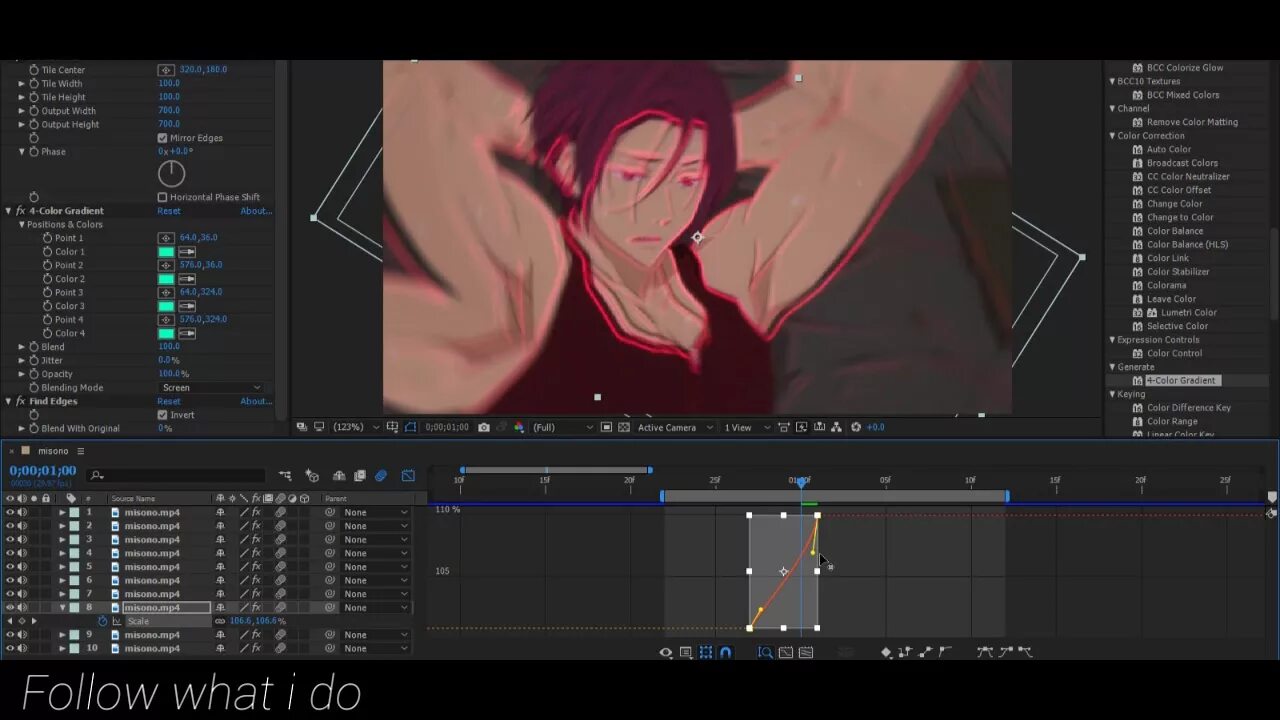Click the Easy Ease Out keyframe icon

click(1025, 652)
